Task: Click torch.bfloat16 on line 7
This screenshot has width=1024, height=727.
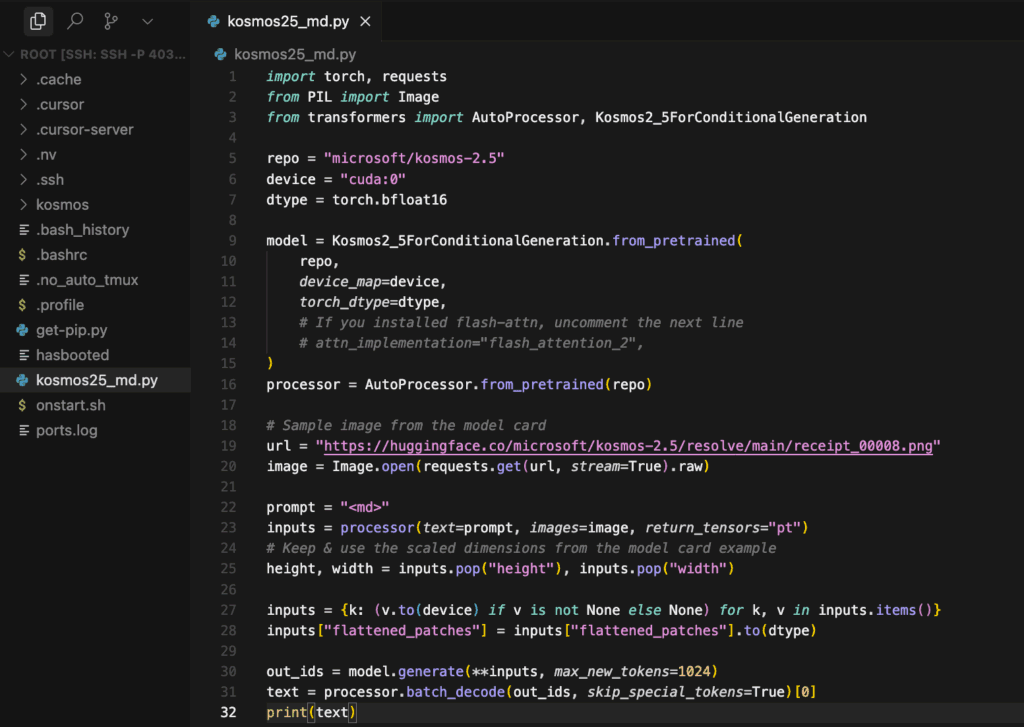Action: (x=389, y=200)
